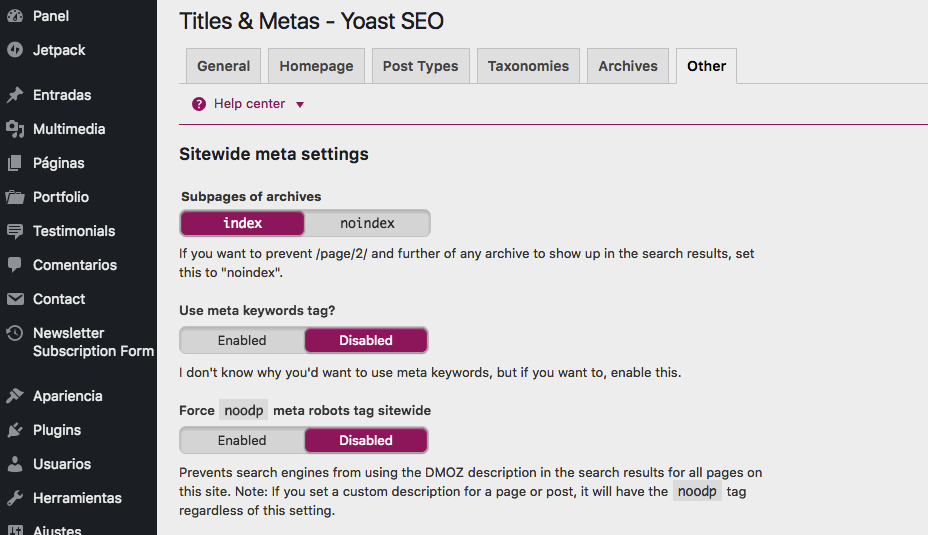Expand the Help center dropdown arrow
928x535 pixels.
point(300,105)
